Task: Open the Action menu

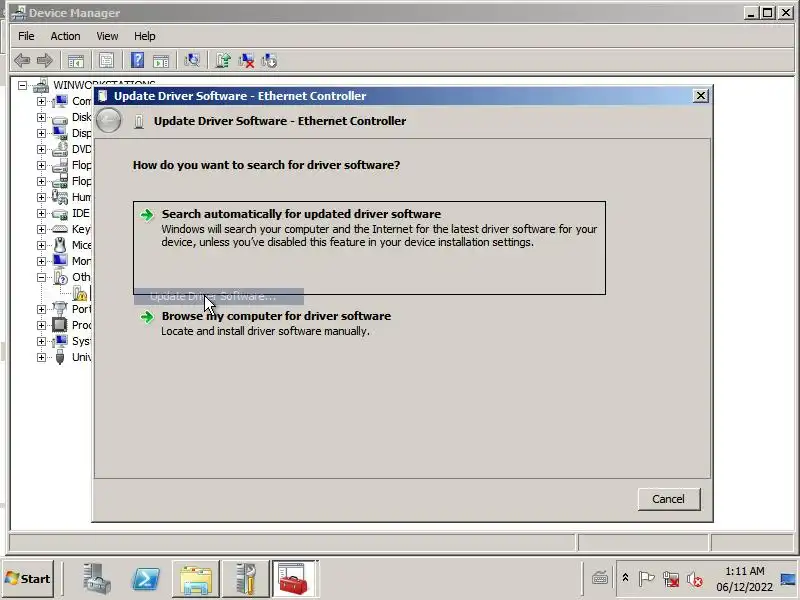Action: (65, 36)
